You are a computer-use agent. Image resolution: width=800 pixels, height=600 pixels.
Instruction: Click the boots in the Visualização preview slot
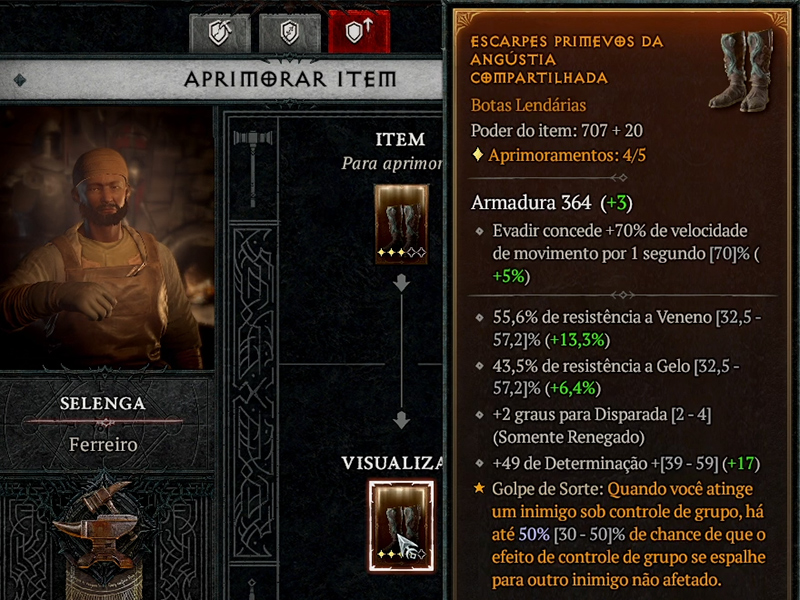pos(402,526)
